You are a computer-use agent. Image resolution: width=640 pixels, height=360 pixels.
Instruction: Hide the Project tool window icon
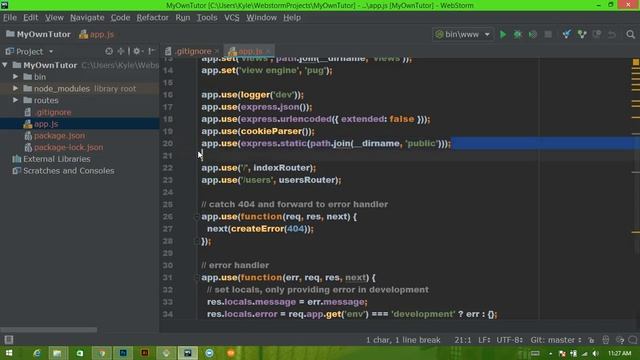point(151,51)
